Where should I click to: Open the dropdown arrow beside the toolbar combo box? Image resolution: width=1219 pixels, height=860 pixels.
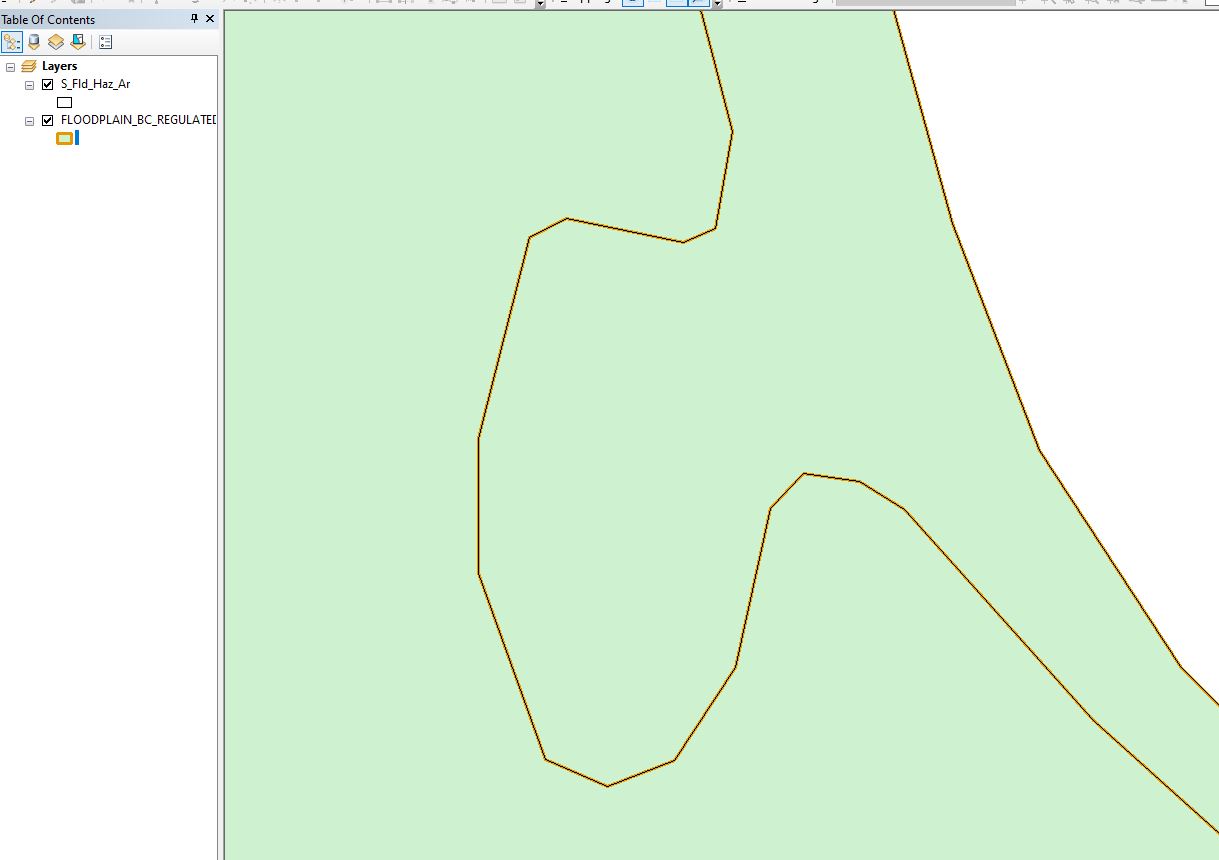(537, 3)
